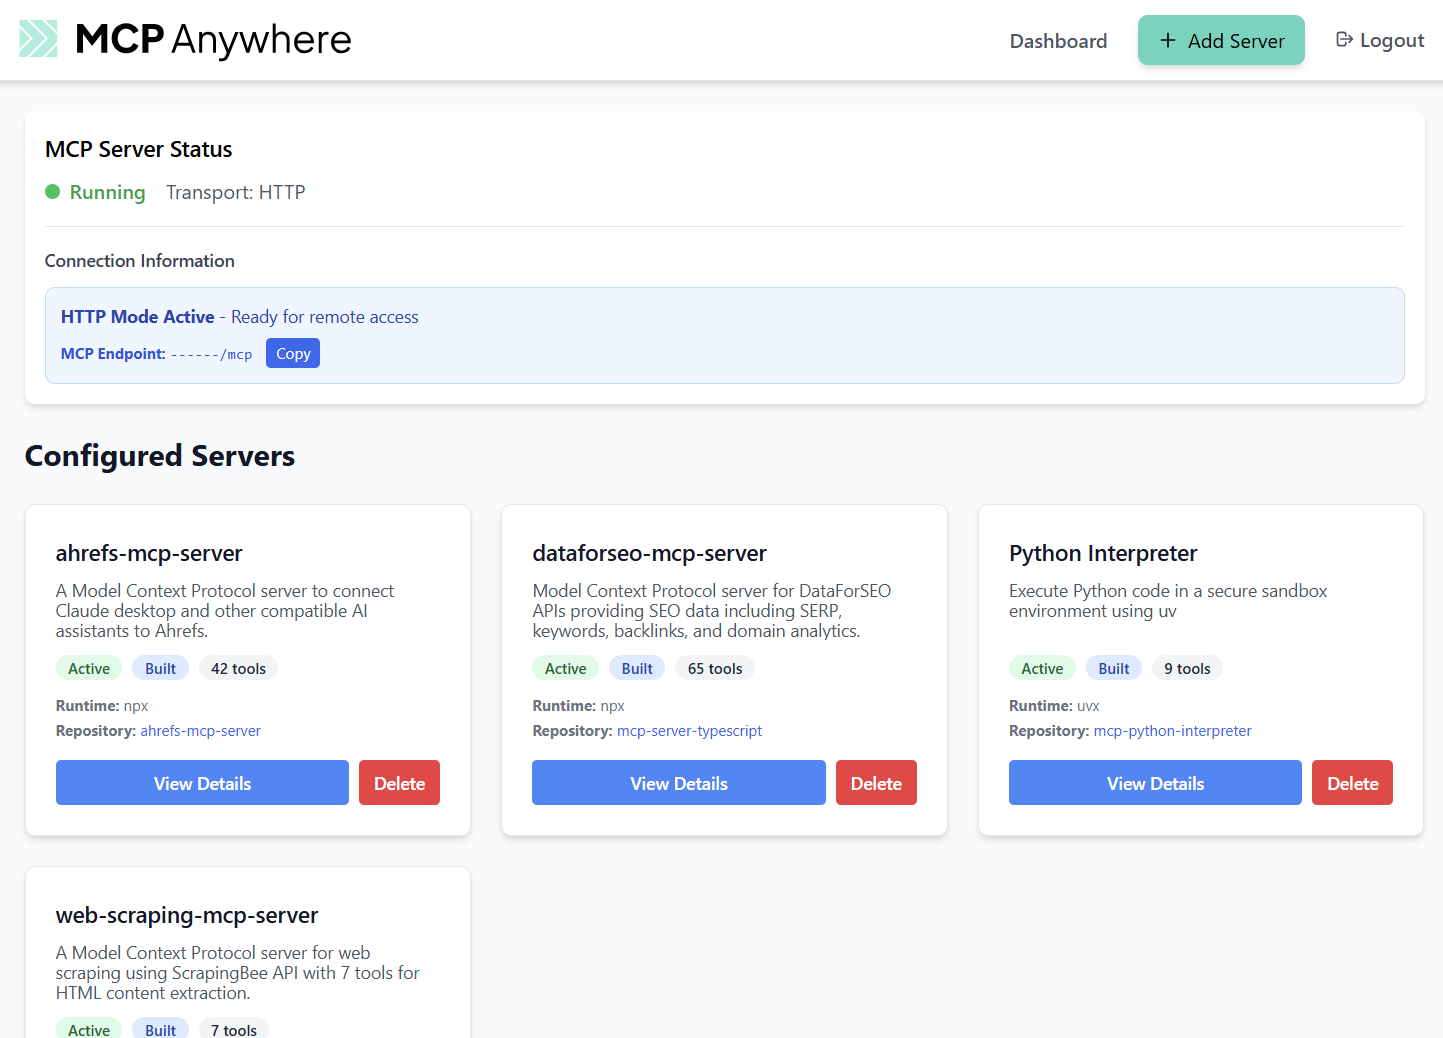The image size is (1443, 1038).
Task: Click the web-scraping-mcp-server description text
Action: [x=238, y=973]
